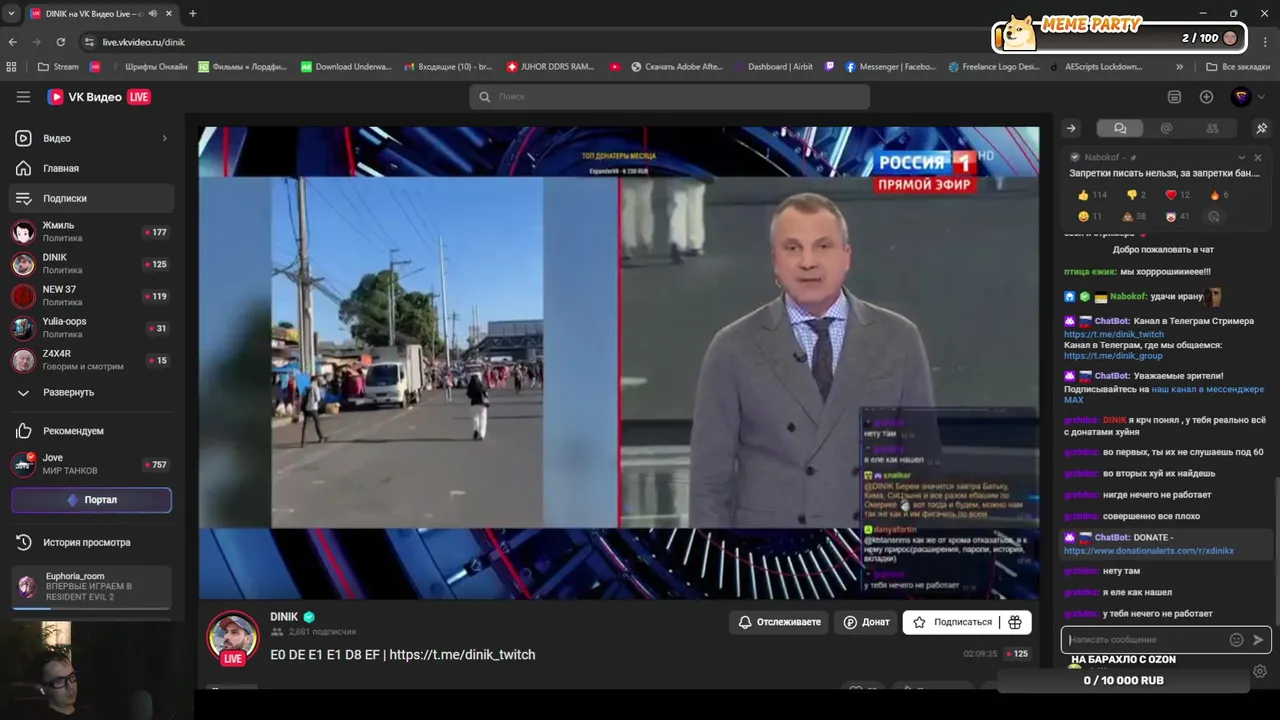Screen dimensions: 1280x720
Task: Open the Yulia-oops channel
Action: pyautogui.click(x=91, y=328)
